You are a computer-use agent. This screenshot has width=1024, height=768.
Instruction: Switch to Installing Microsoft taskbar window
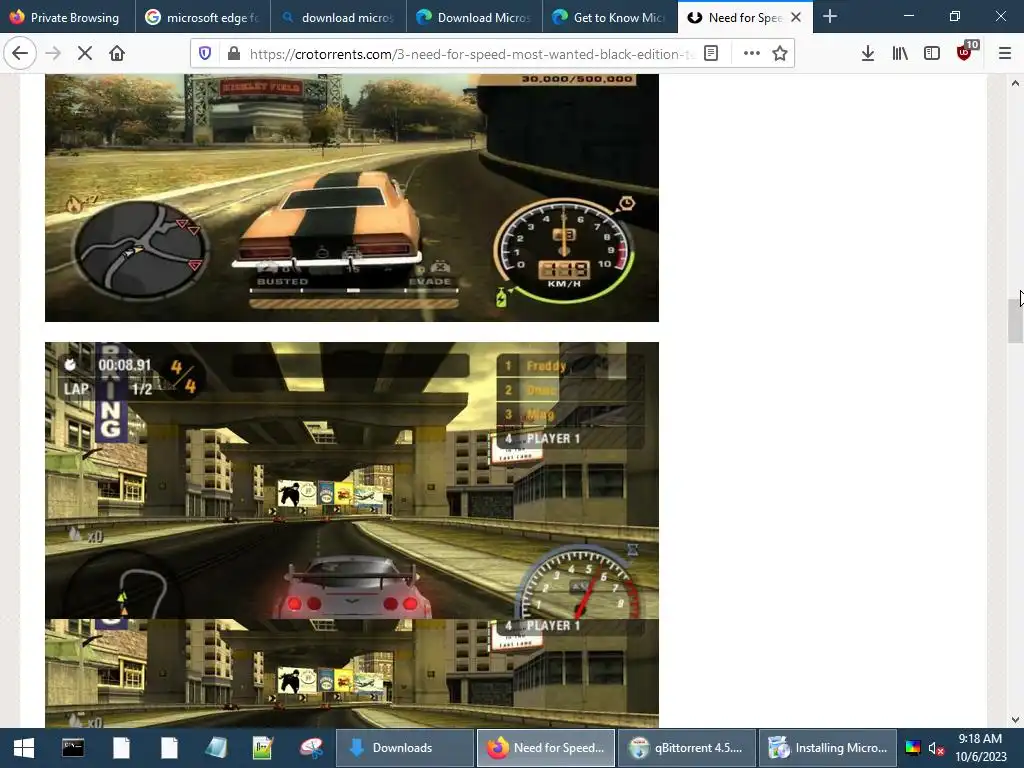click(x=828, y=748)
